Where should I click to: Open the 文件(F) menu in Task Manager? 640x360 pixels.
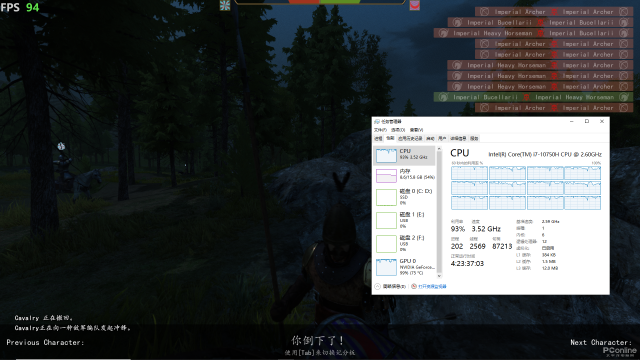tap(381, 130)
